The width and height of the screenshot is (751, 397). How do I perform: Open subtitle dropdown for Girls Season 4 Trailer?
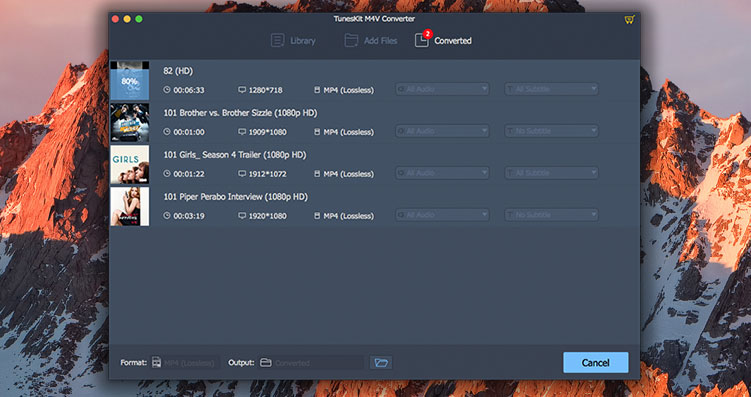coord(551,173)
